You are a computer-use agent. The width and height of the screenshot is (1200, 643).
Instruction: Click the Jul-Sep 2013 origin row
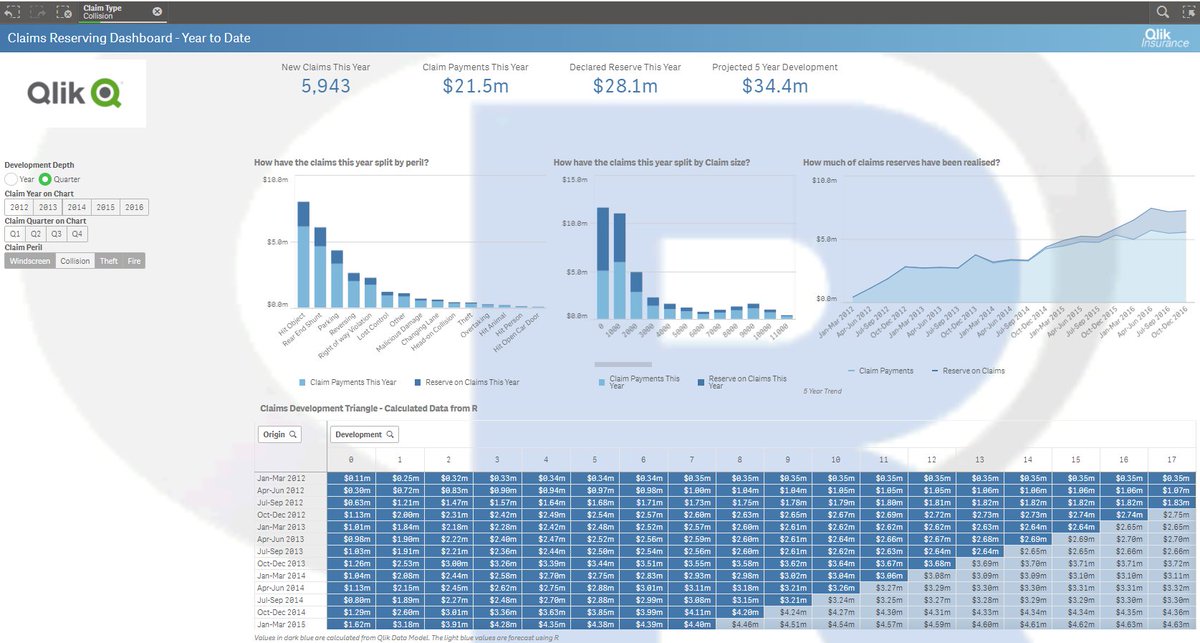click(x=290, y=552)
